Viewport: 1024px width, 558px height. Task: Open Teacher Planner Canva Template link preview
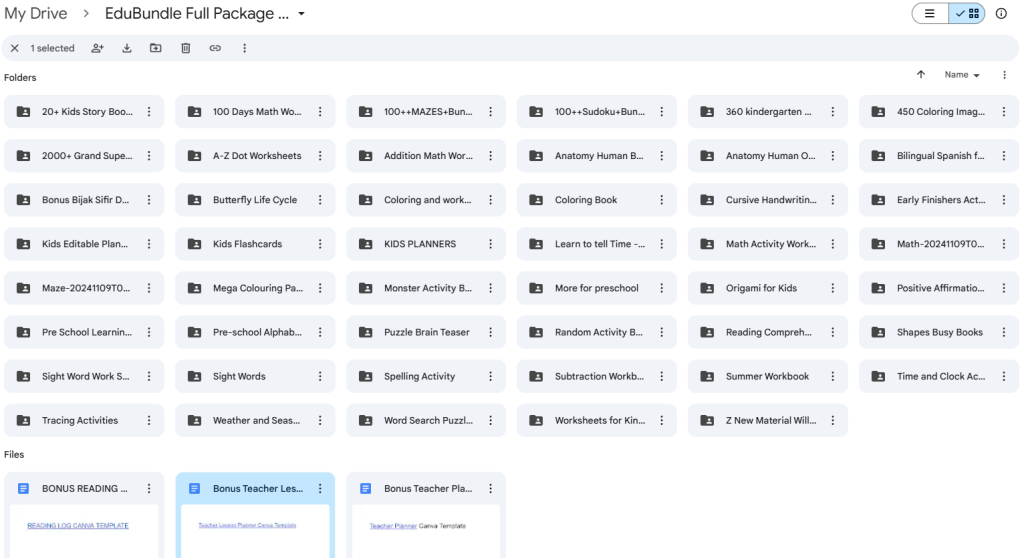[x=418, y=526]
